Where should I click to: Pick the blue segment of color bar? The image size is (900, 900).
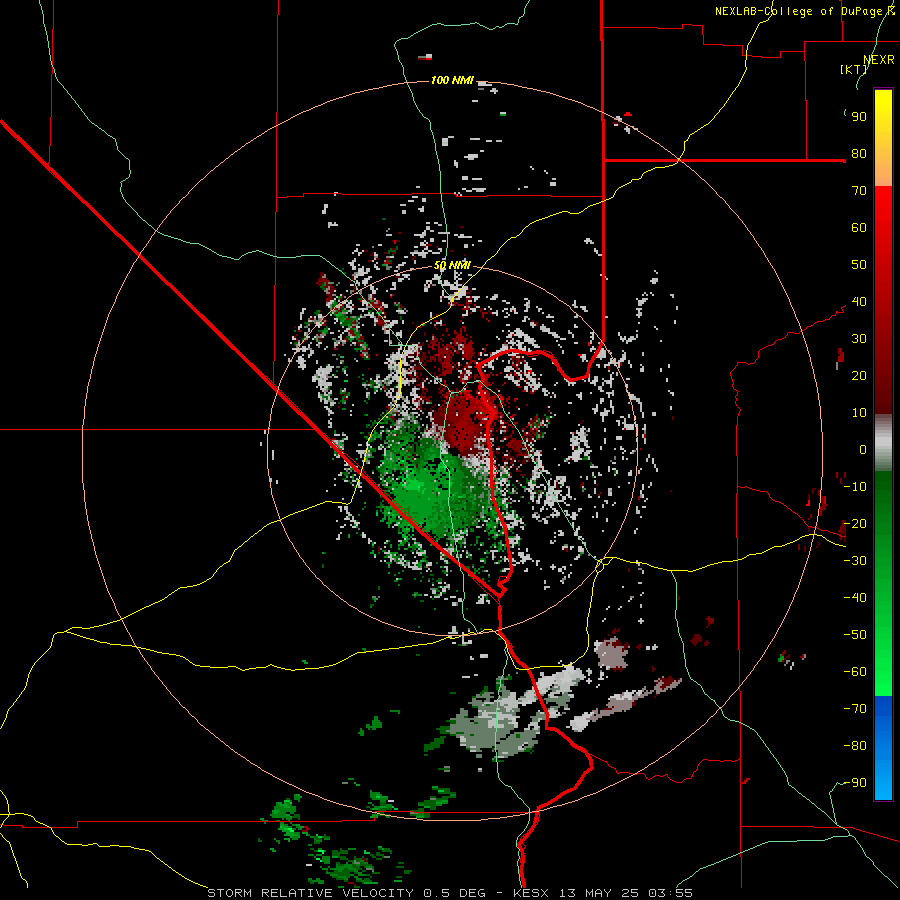pos(883,747)
